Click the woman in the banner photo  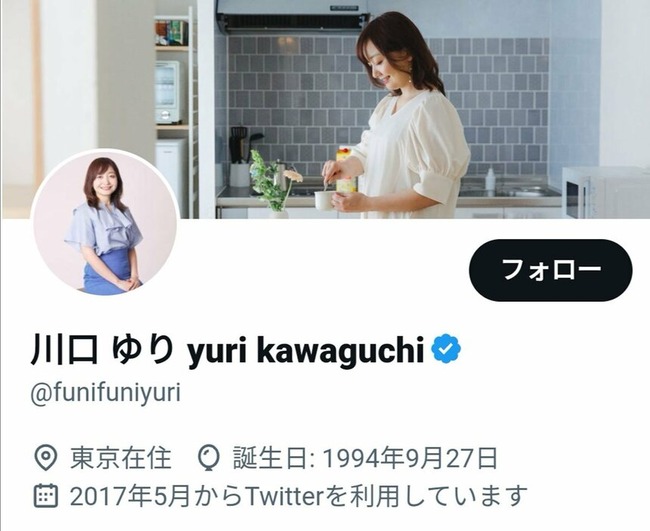[399, 115]
